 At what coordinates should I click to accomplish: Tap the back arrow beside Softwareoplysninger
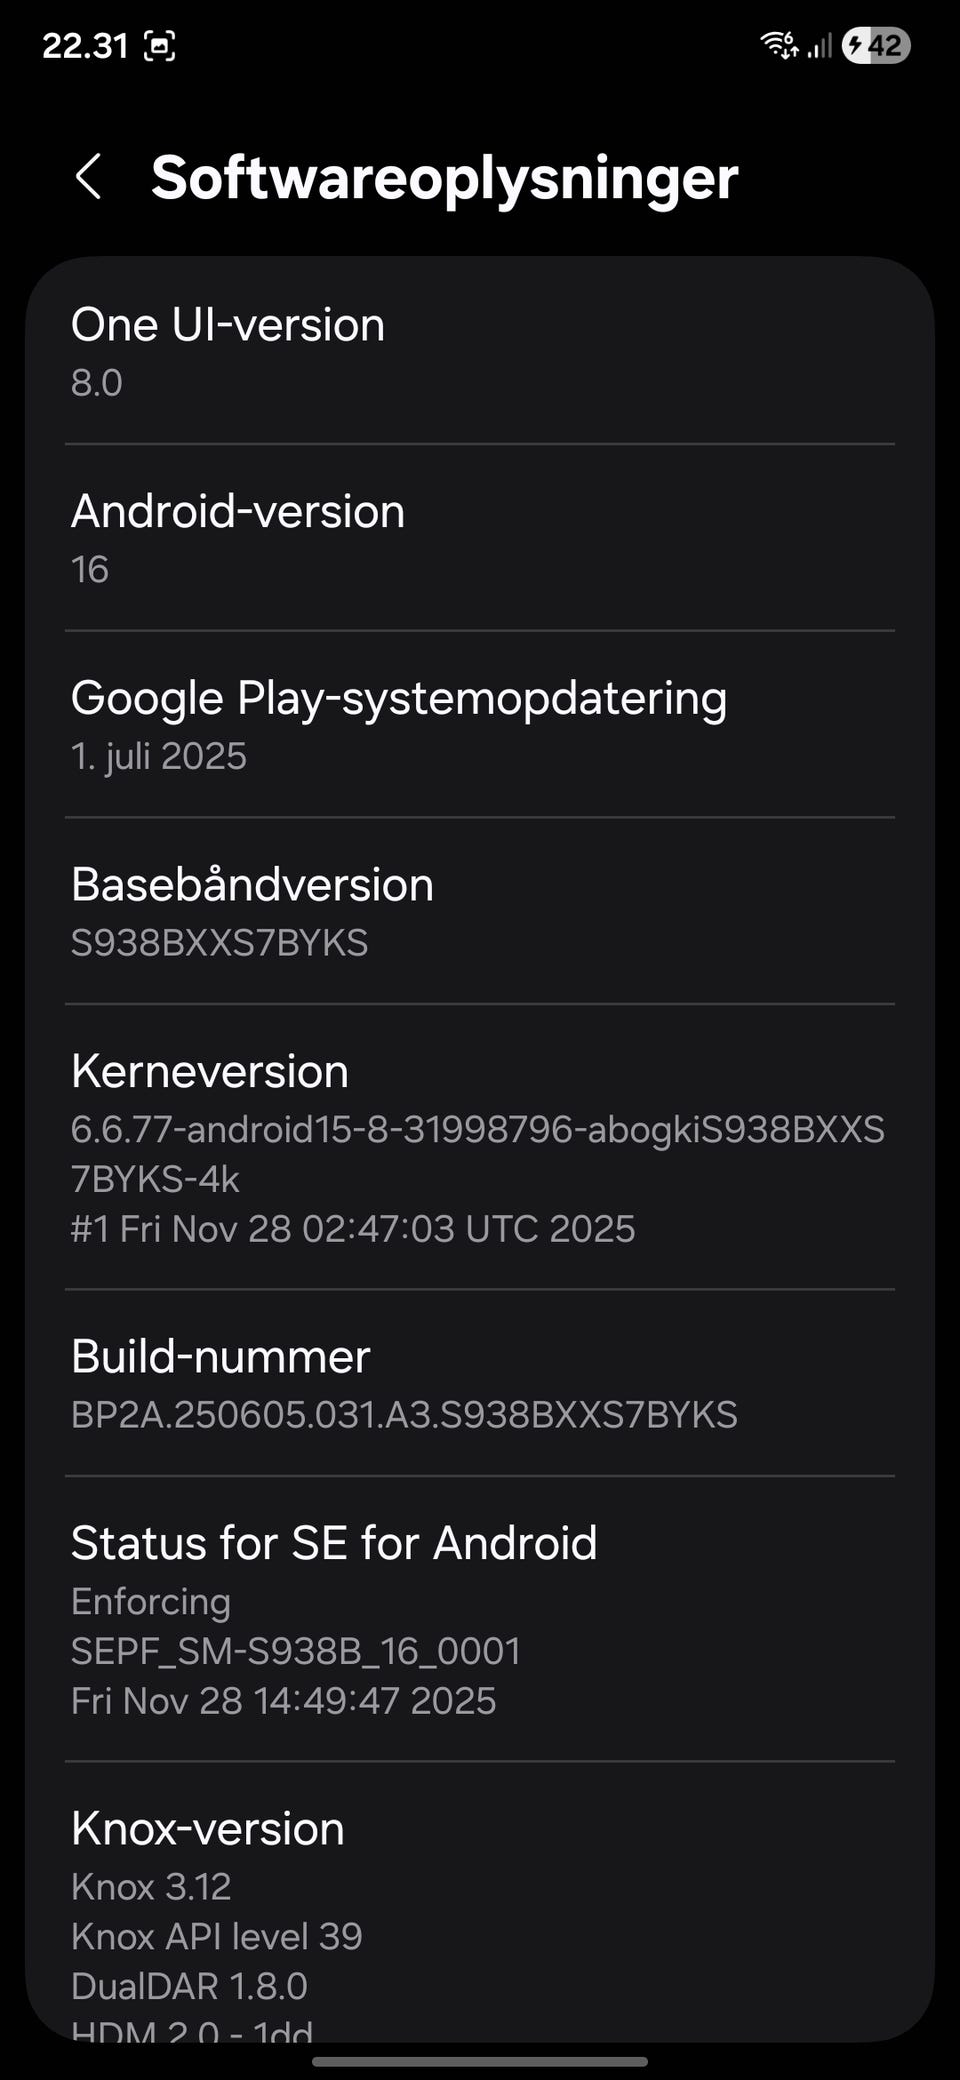click(x=89, y=177)
